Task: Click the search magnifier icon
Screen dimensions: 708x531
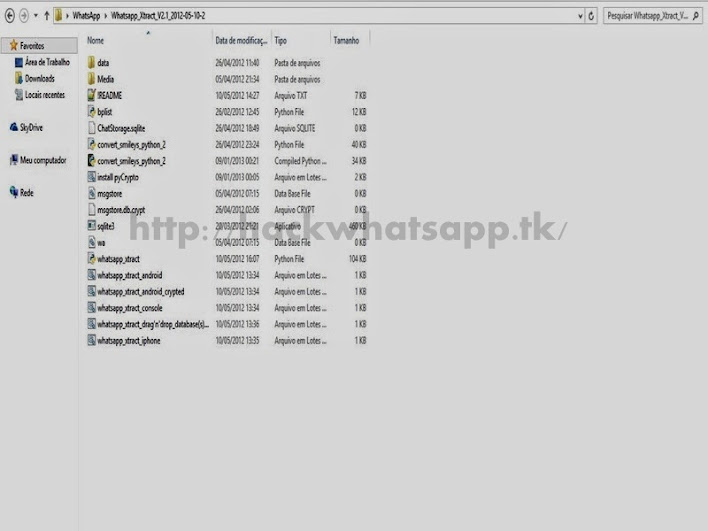Action: [696, 16]
